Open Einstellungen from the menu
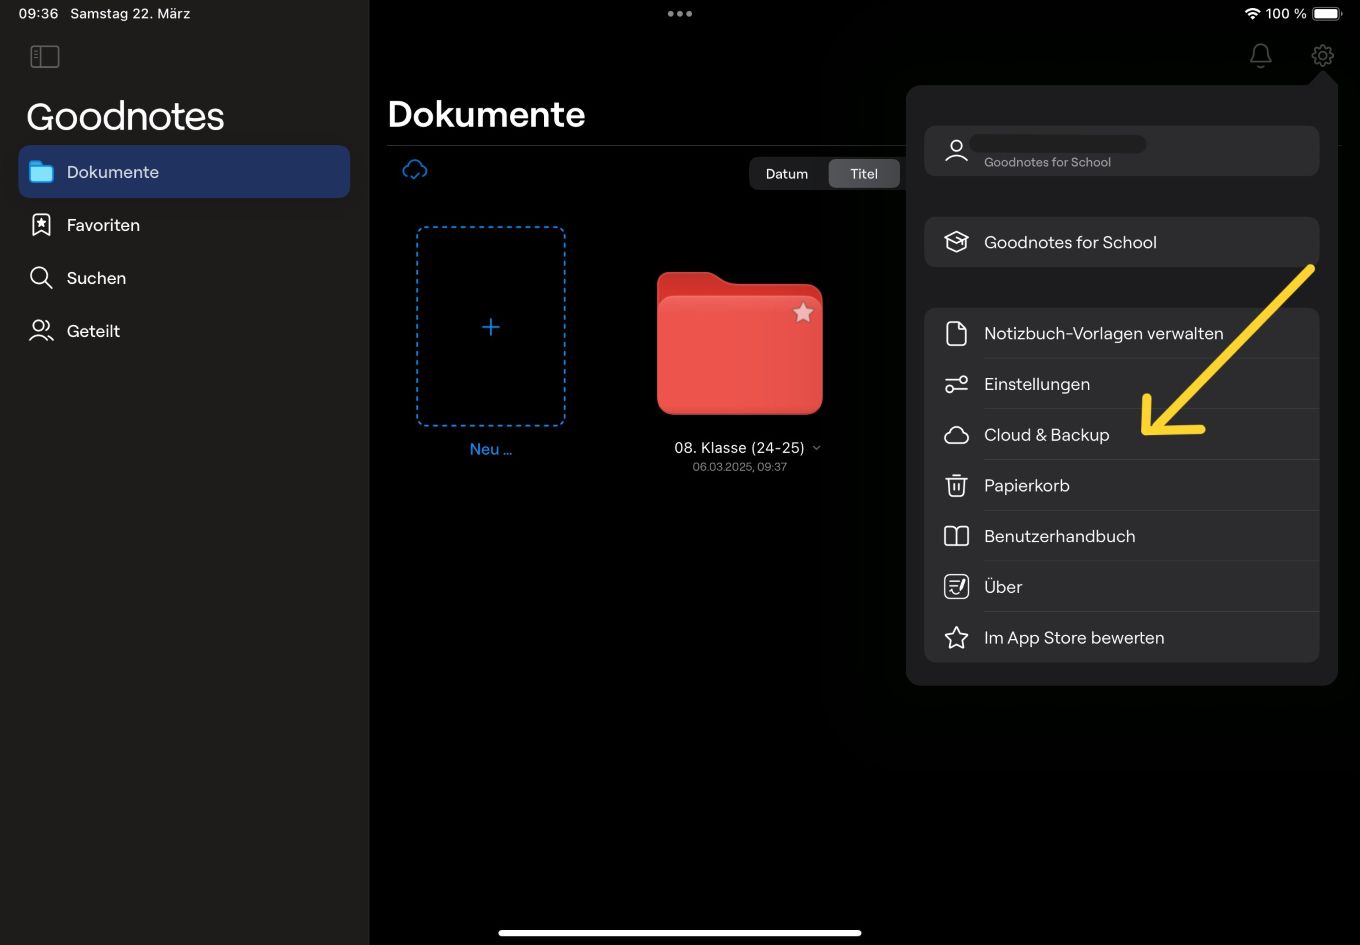Viewport: 1360px width, 945px height. tap(1122, 384)
